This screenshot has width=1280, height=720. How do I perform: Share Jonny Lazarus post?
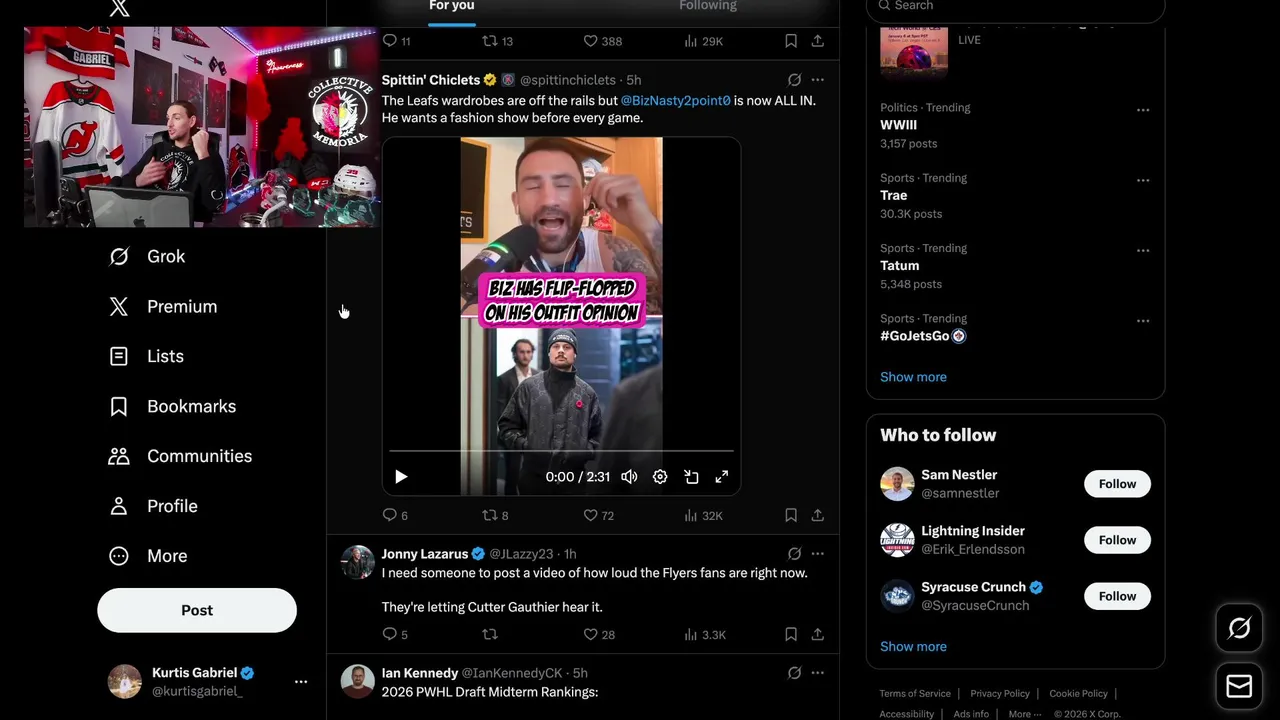pos(818,634)
